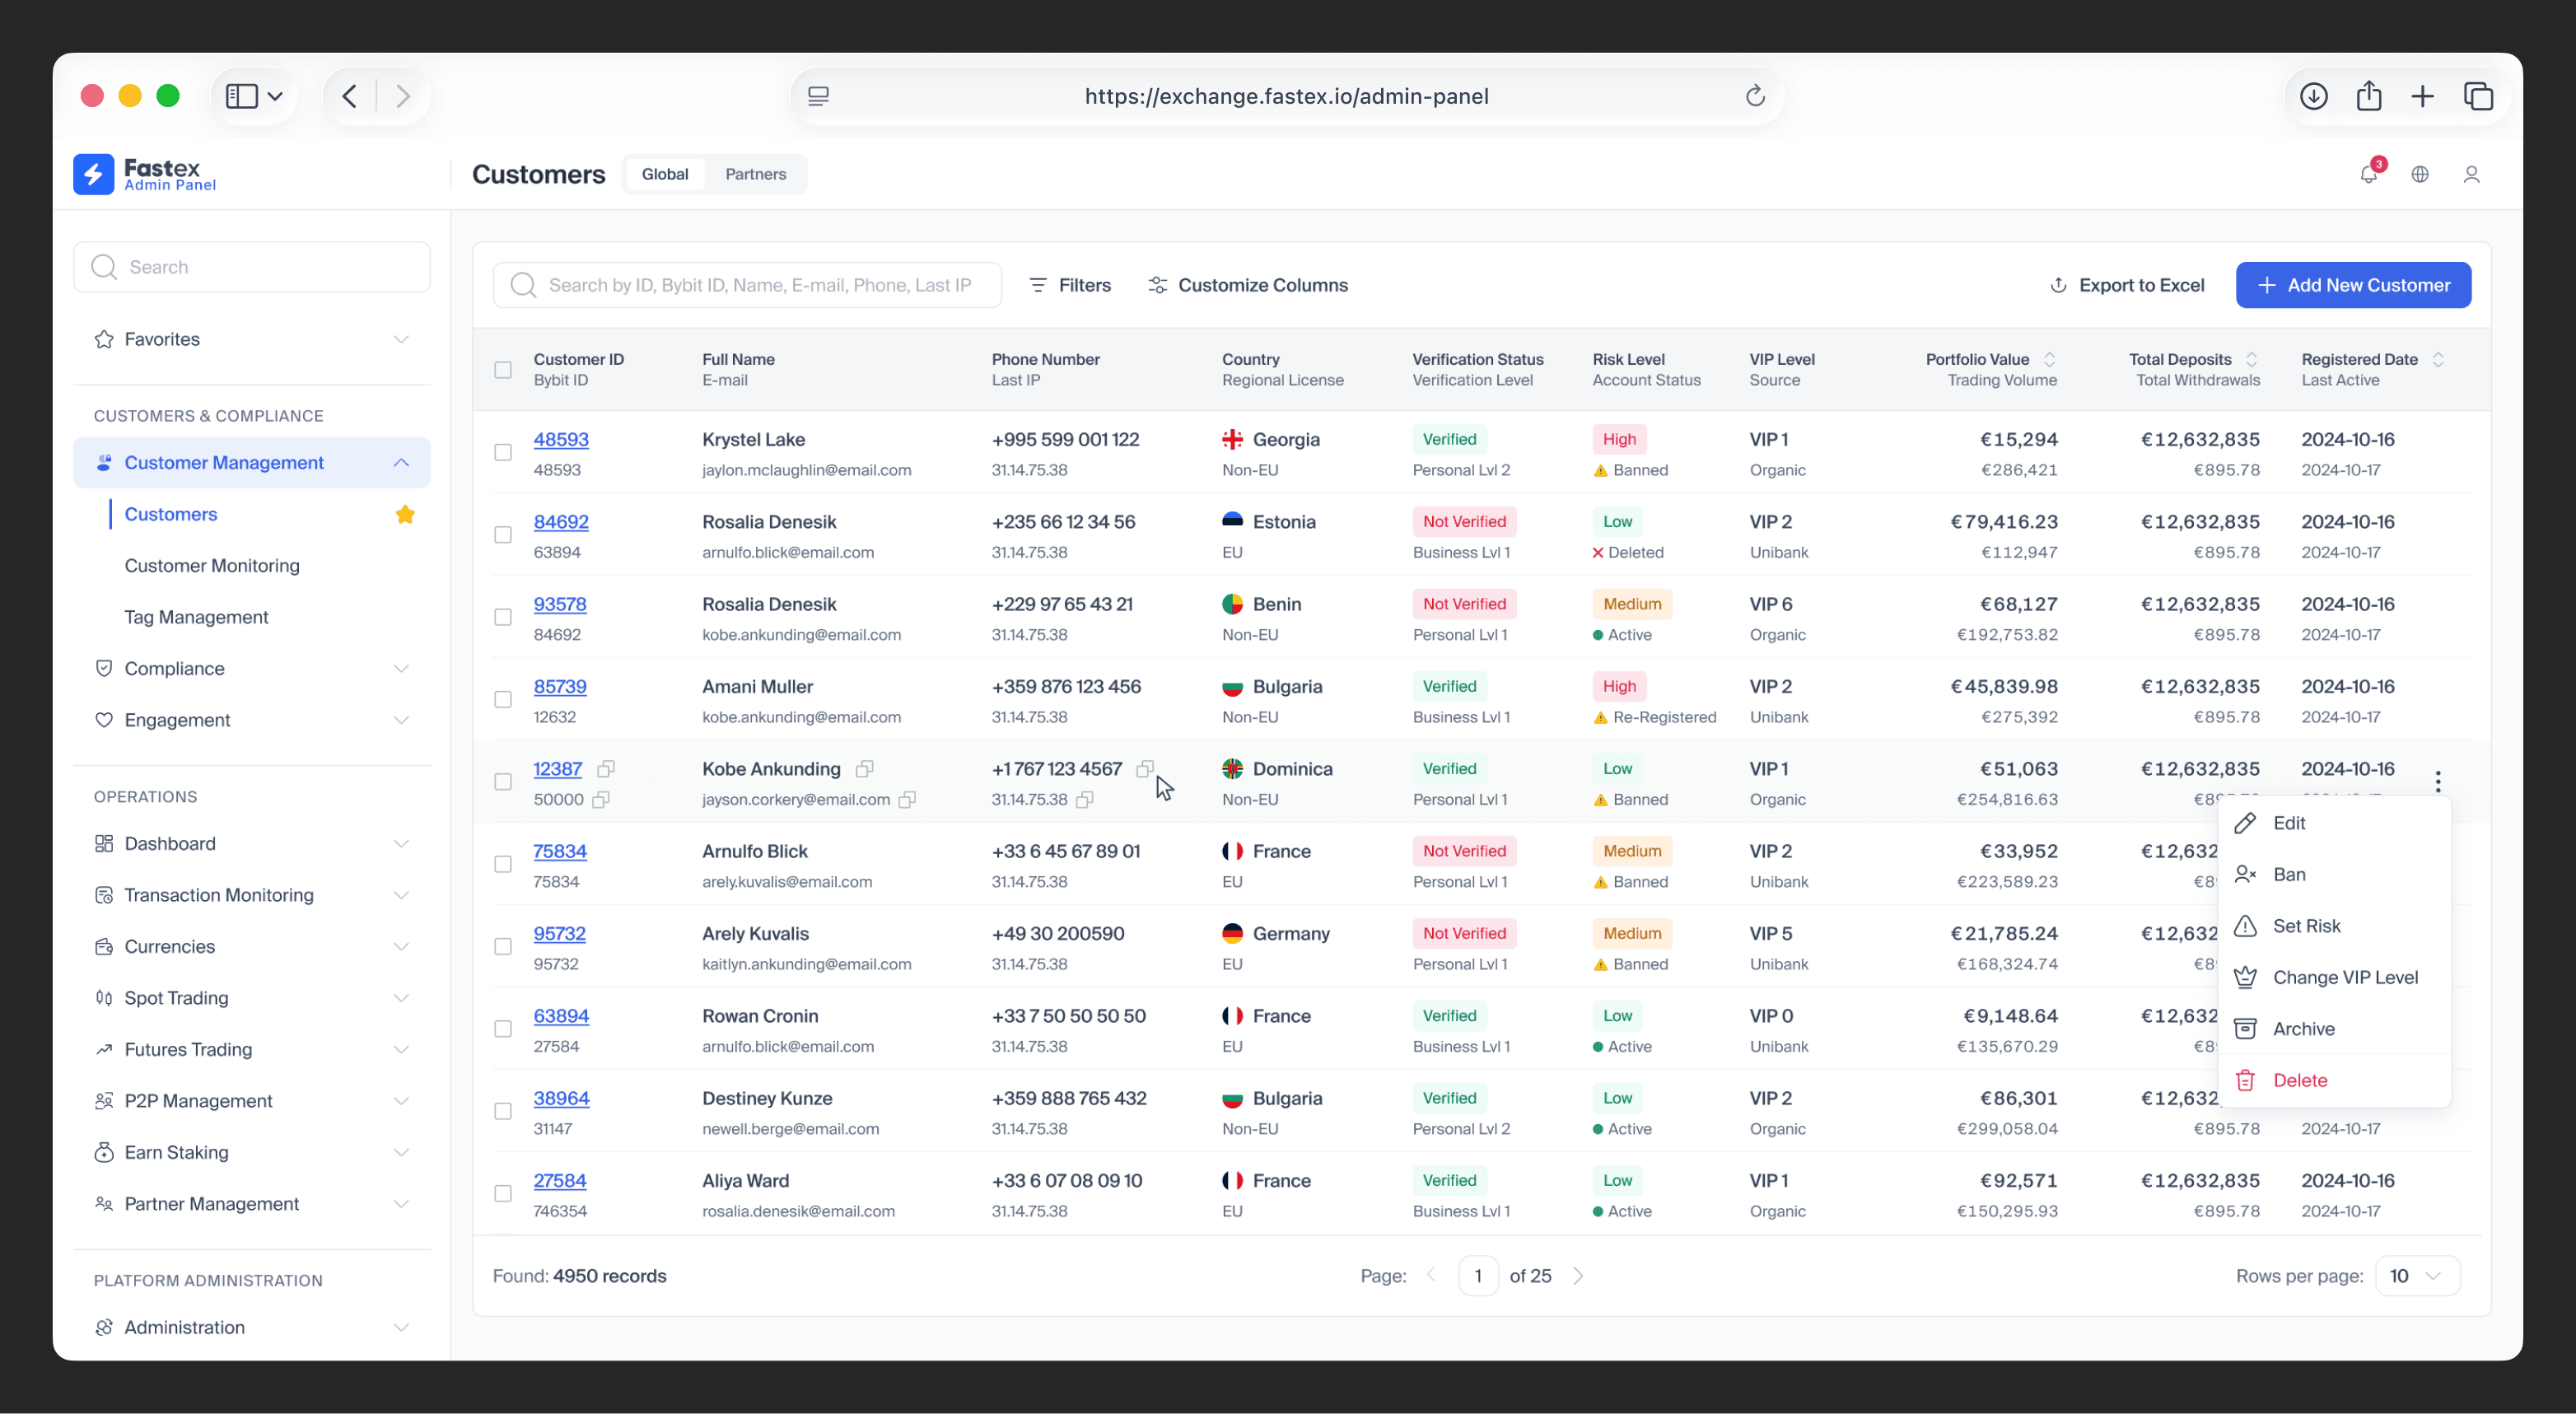The height and width of the screenshot is (1414, 2576).
Task: Copy Customer ID 12387 with copy icon
Action: point(605,769)
